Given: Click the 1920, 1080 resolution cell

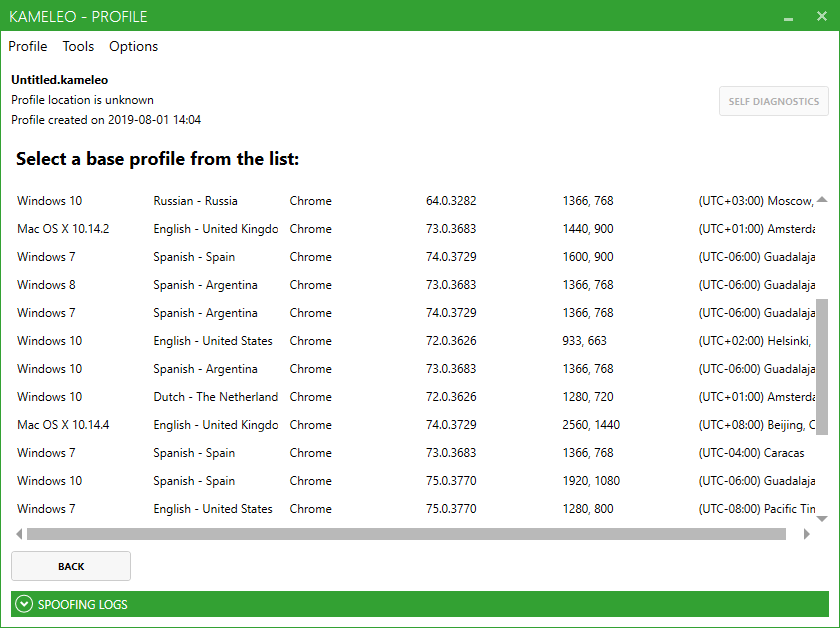Looking at the screenshot, I should 591,481.
